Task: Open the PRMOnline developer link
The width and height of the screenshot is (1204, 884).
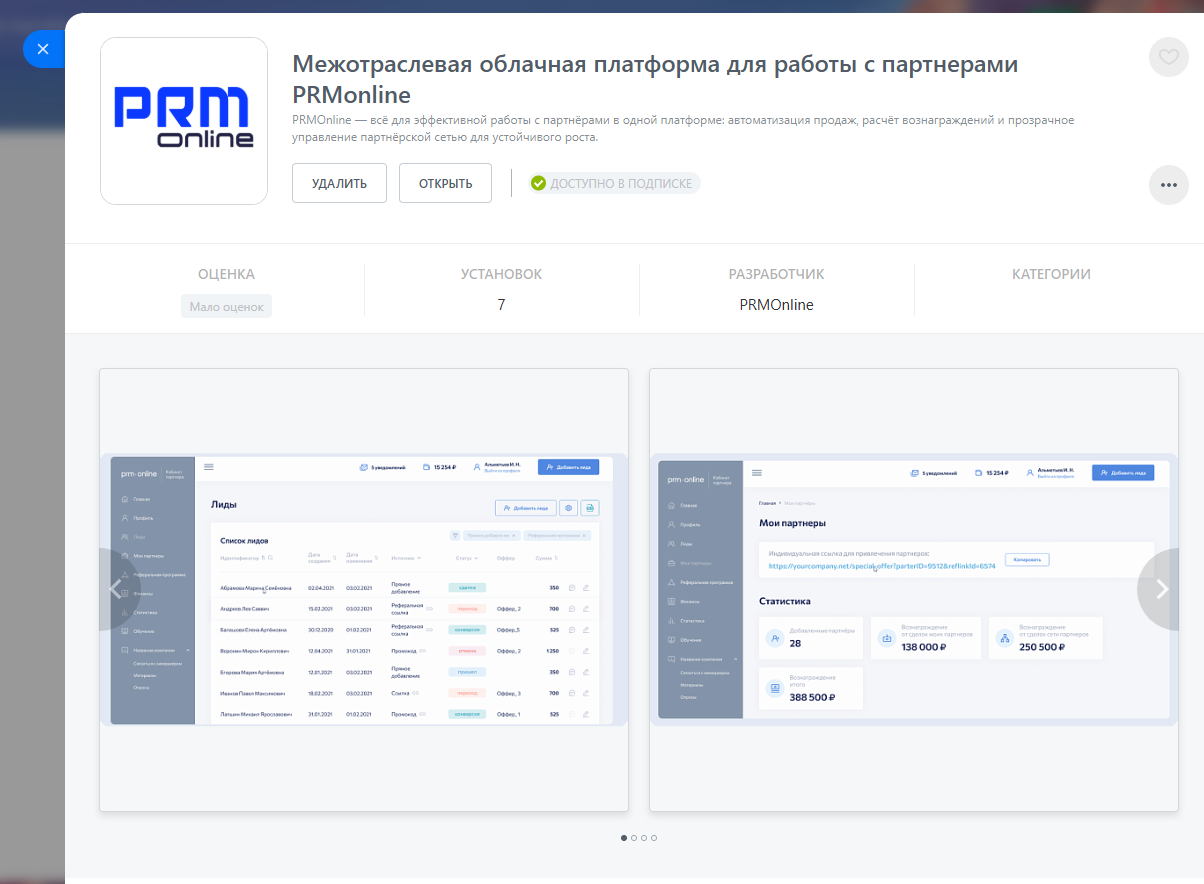Action: 776,305
